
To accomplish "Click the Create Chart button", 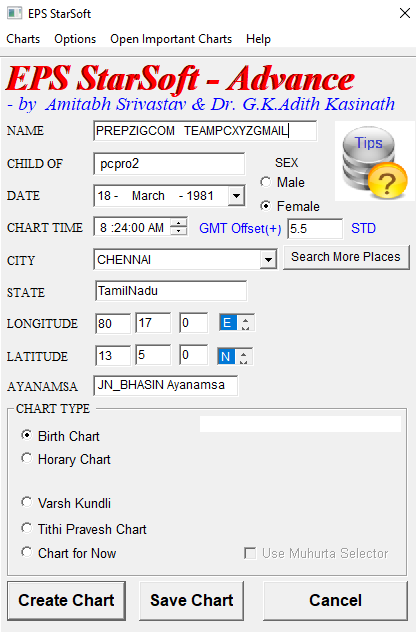I will pyautogui.click(x=67, y=601).
